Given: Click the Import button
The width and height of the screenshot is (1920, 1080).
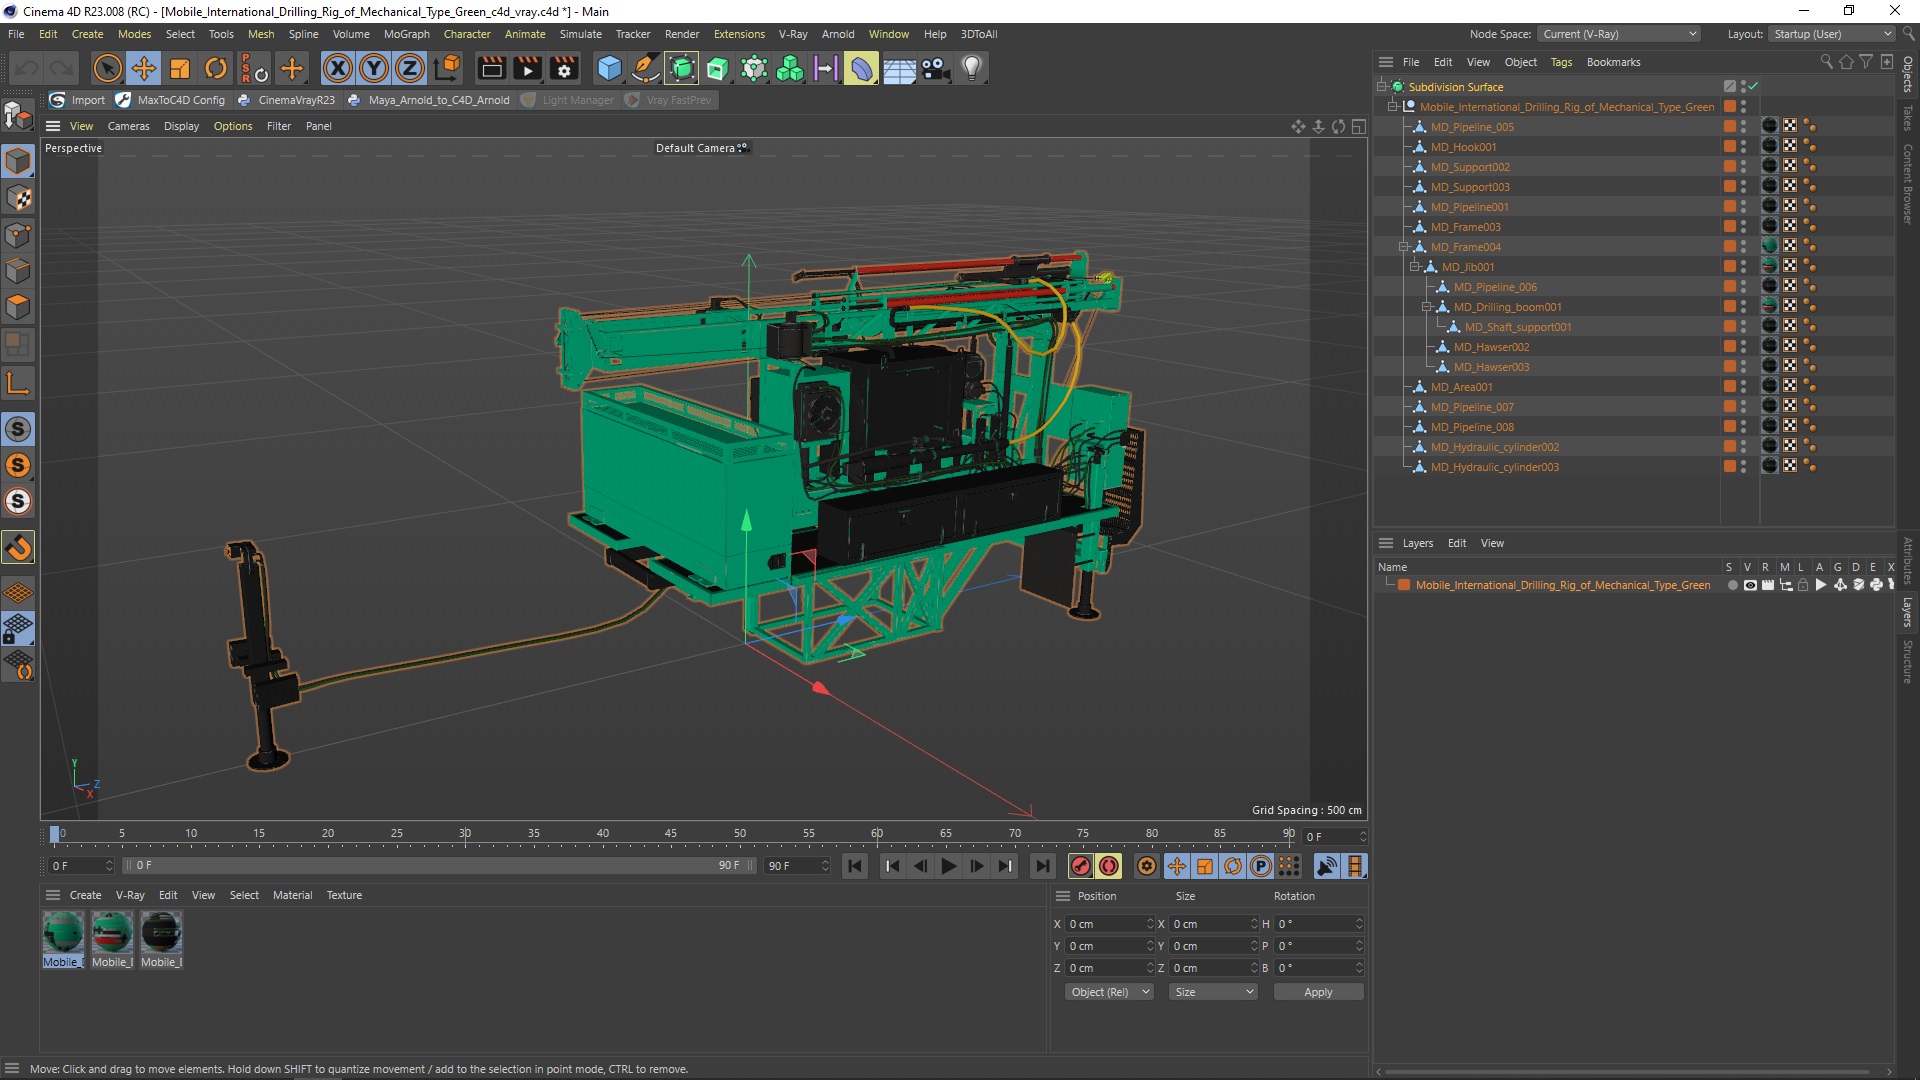Looking at the screenshot, I should click(x=78, y=100).
